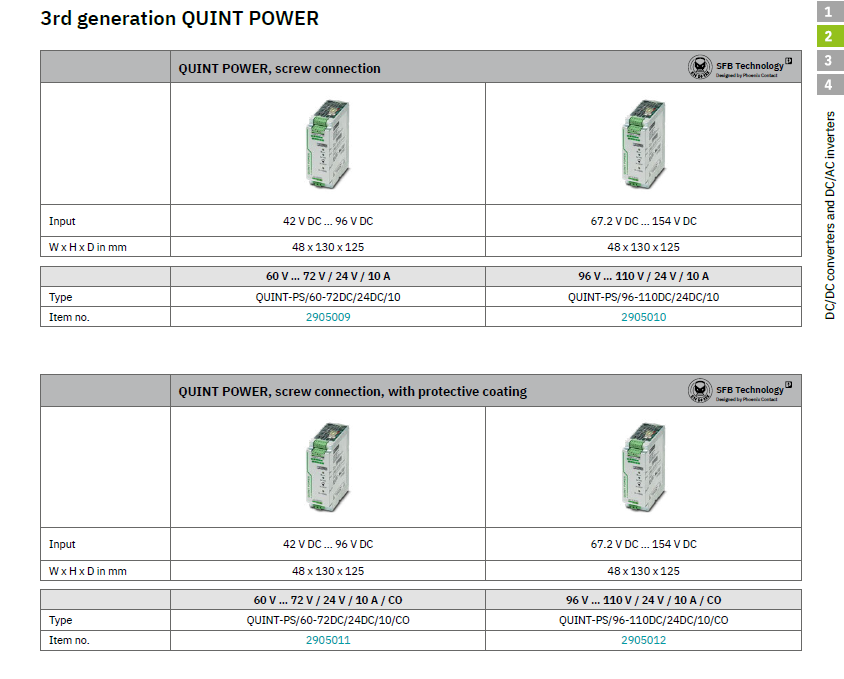This screenshot has height=679, width=844.
Task: Click column header 60 V ... 72 V / 24 V / 10 A / CO
Action: 328,600
